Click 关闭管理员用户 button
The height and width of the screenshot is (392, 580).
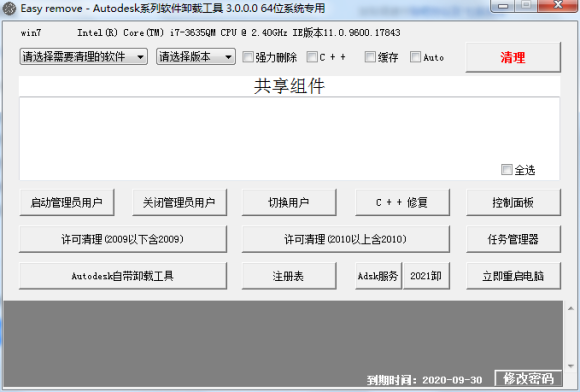click(179, 202)
